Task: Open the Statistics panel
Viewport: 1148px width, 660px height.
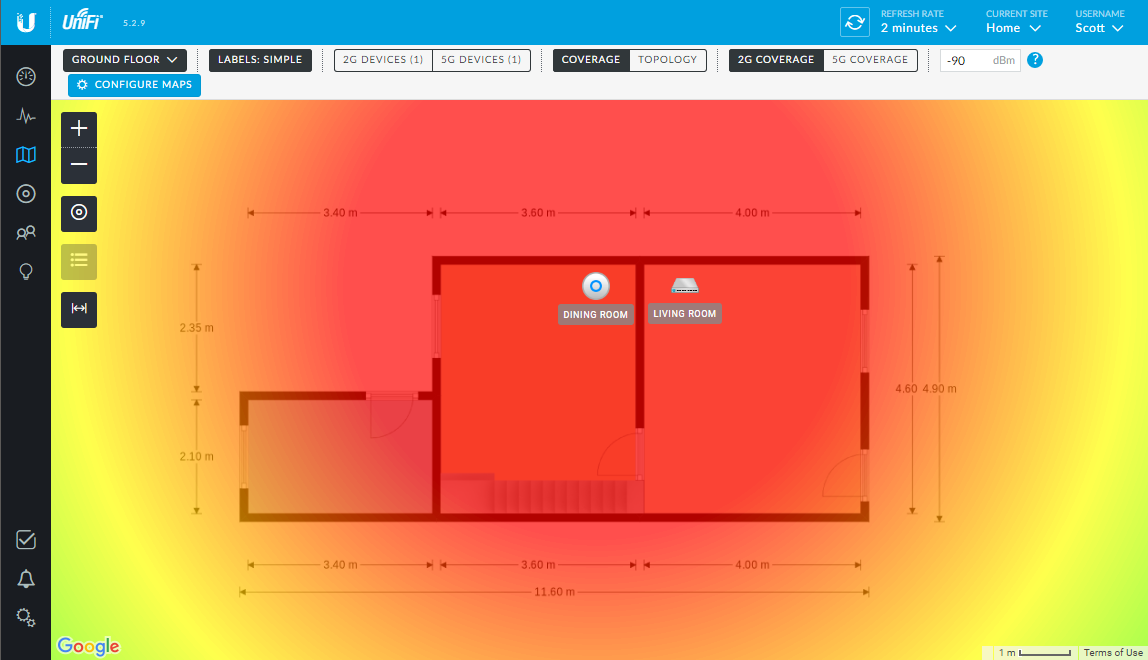Action: click(26, 116)
